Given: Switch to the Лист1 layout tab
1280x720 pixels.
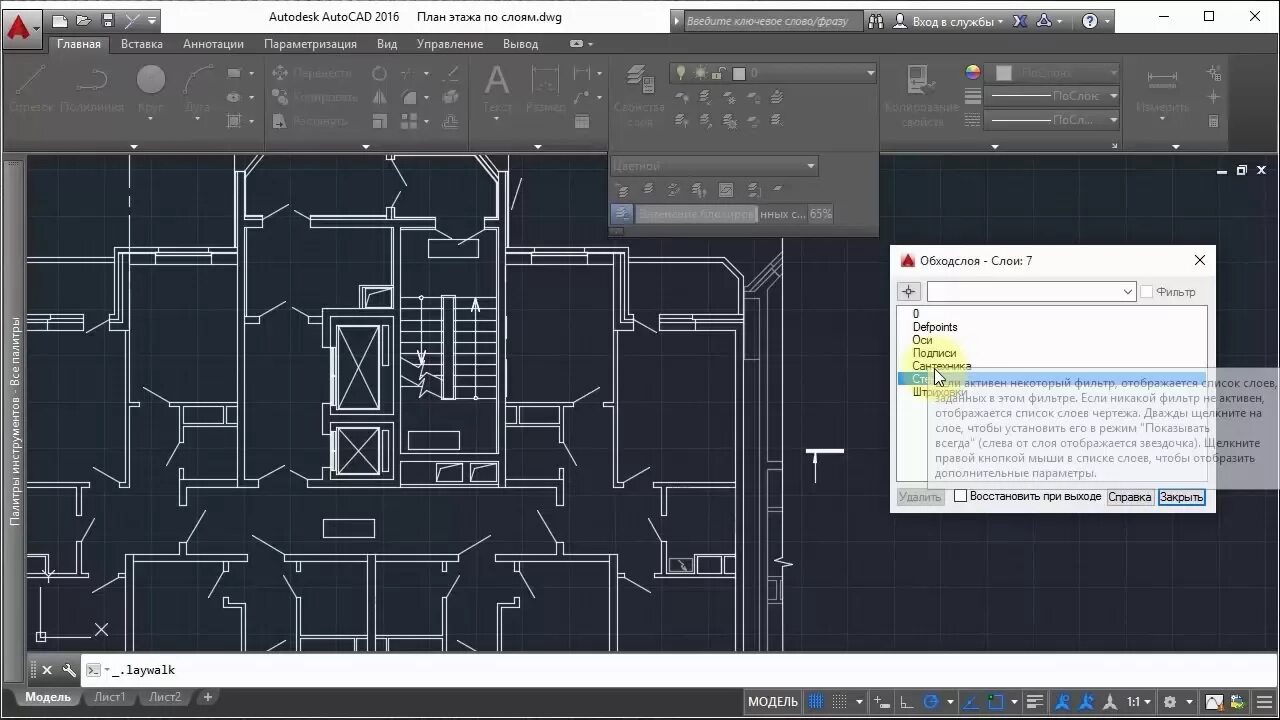Looking at the screenshot, I should 110,697.
